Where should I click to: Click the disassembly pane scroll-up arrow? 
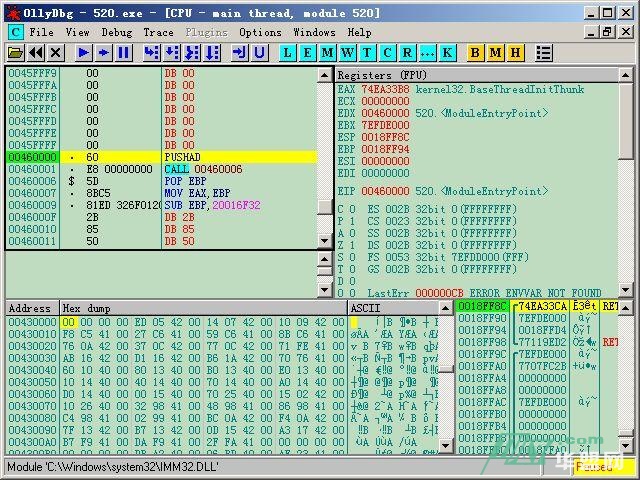tap(324, 75)
